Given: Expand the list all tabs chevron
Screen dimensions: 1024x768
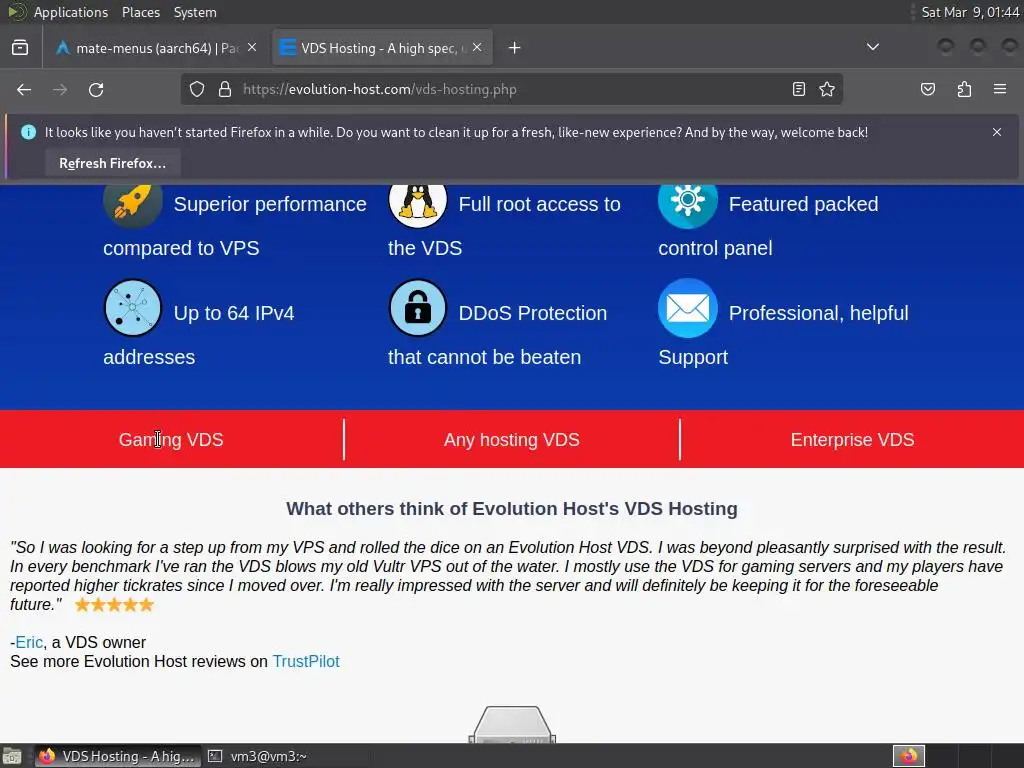Looking at the screenshot, I should pos(872,47).
